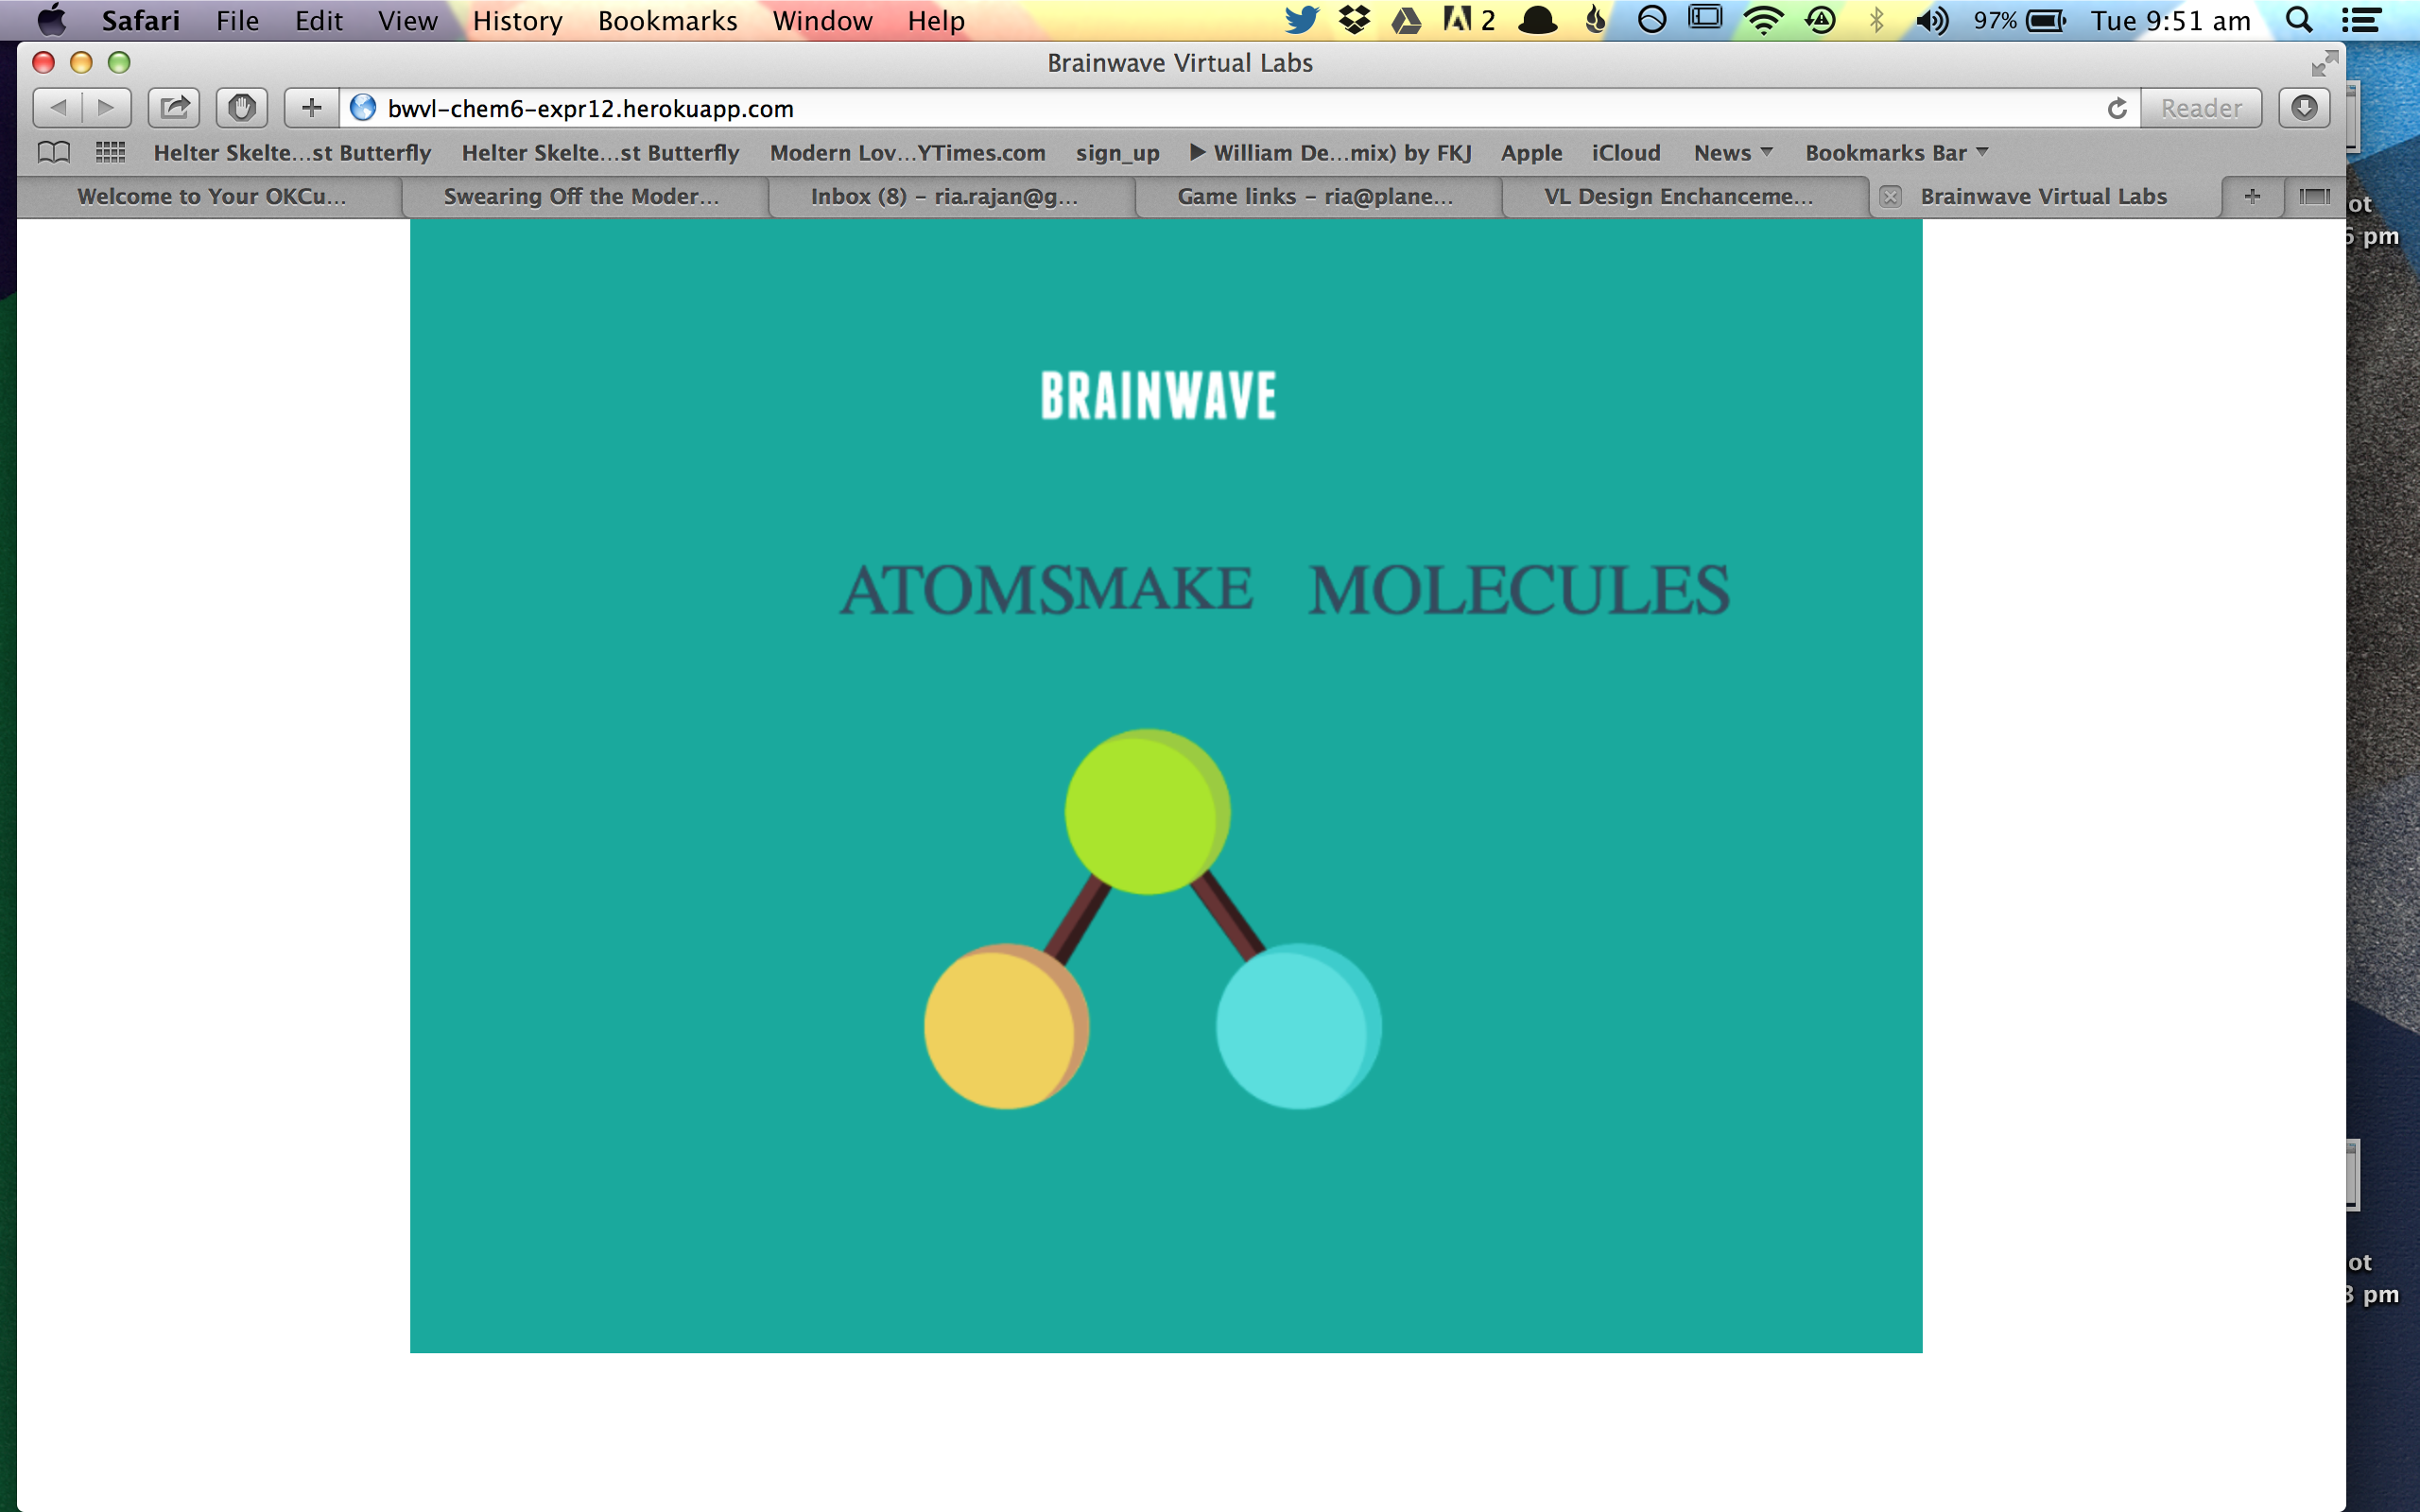Image resolution: width=2420 pixels, height=1512 pixels.
Task: Open the Help menu
Action: point(936,21)
